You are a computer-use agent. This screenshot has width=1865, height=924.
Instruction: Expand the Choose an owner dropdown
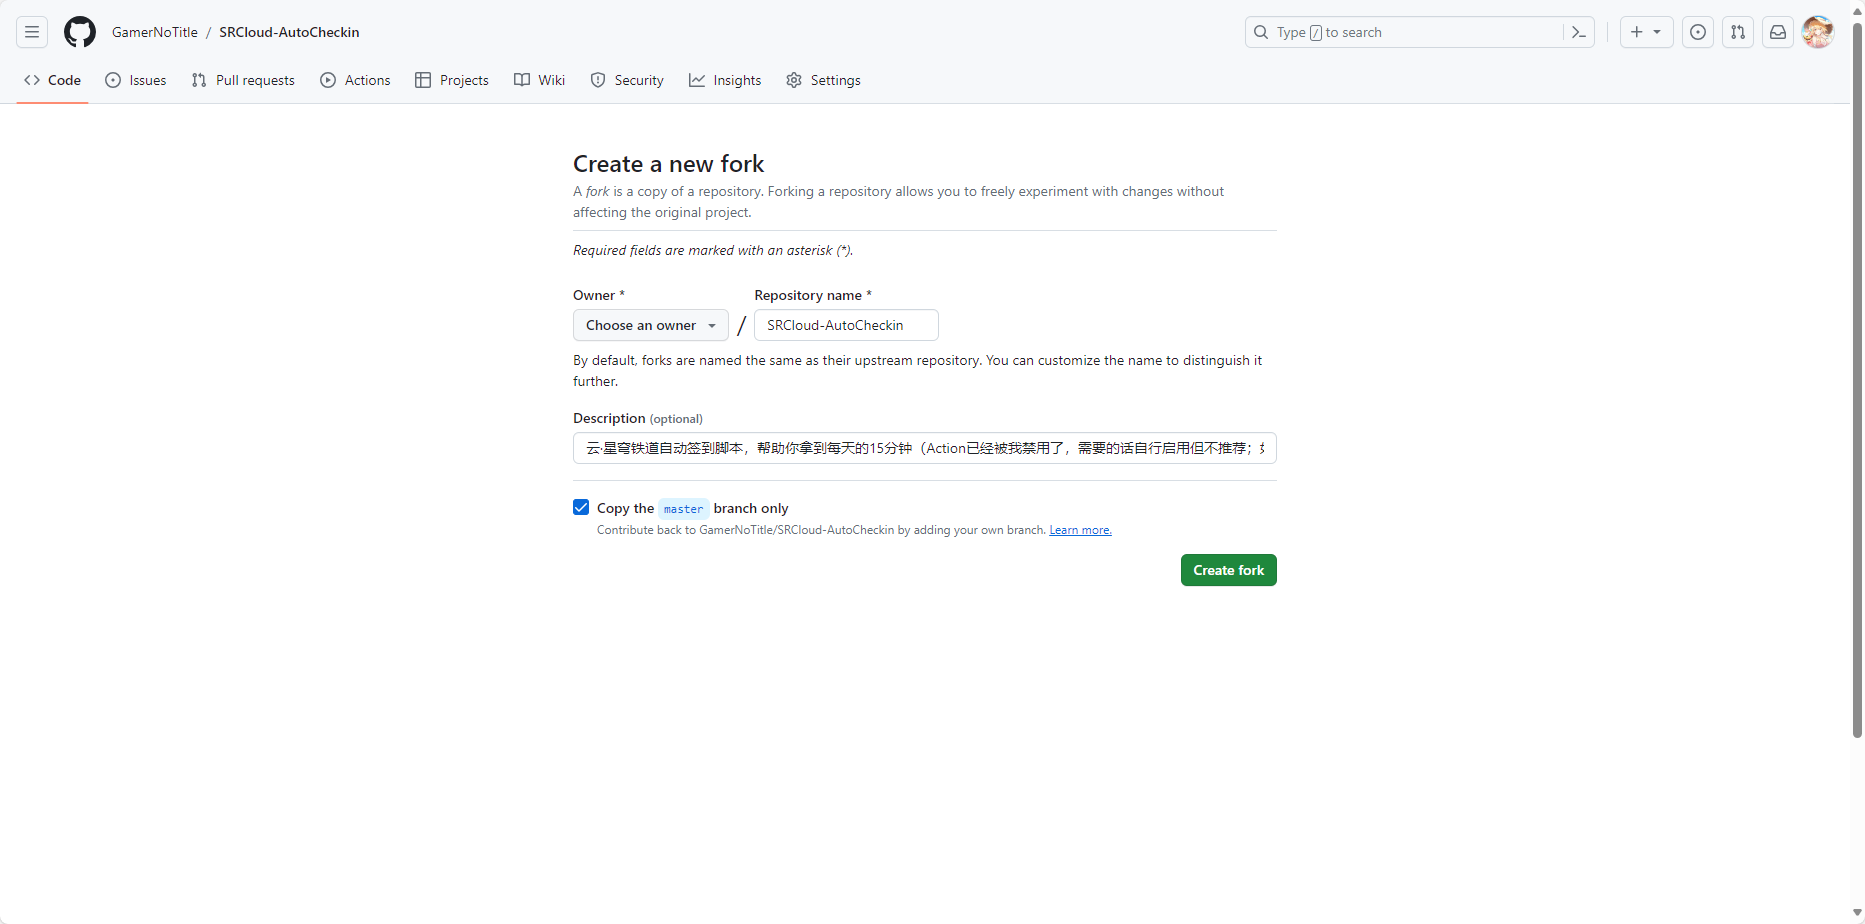tap(650, 325)
